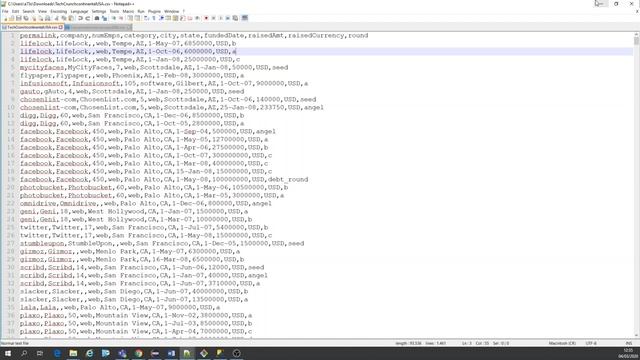The image size is (640, 360).
Task: Undo the last edit with the Undo icon
Action: (x=80, y=18)
